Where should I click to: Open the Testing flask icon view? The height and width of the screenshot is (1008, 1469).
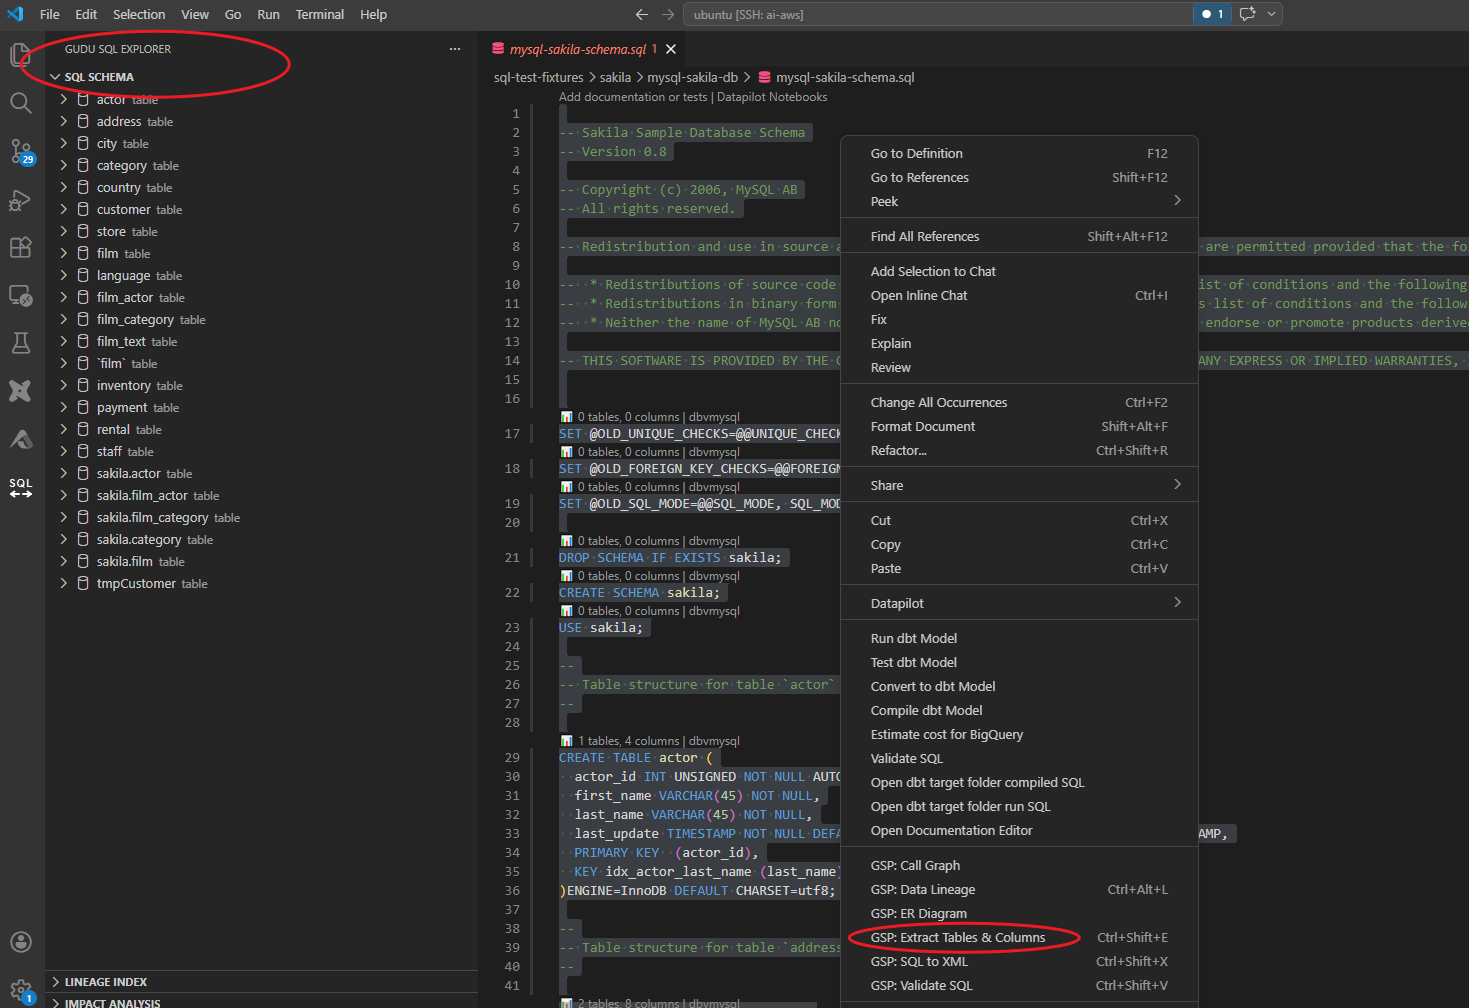pos(20,344)
